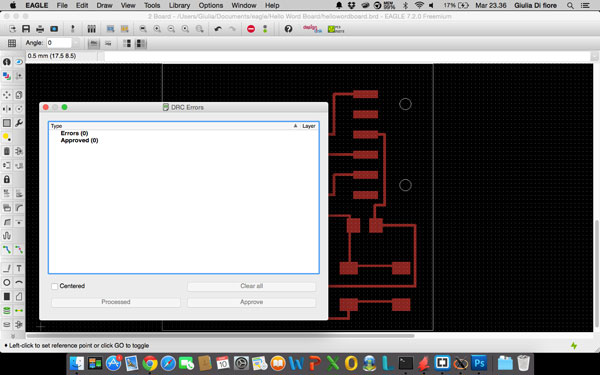Select the left-aligned text style icon
This screenshot has width=600, height=375.
93,43
